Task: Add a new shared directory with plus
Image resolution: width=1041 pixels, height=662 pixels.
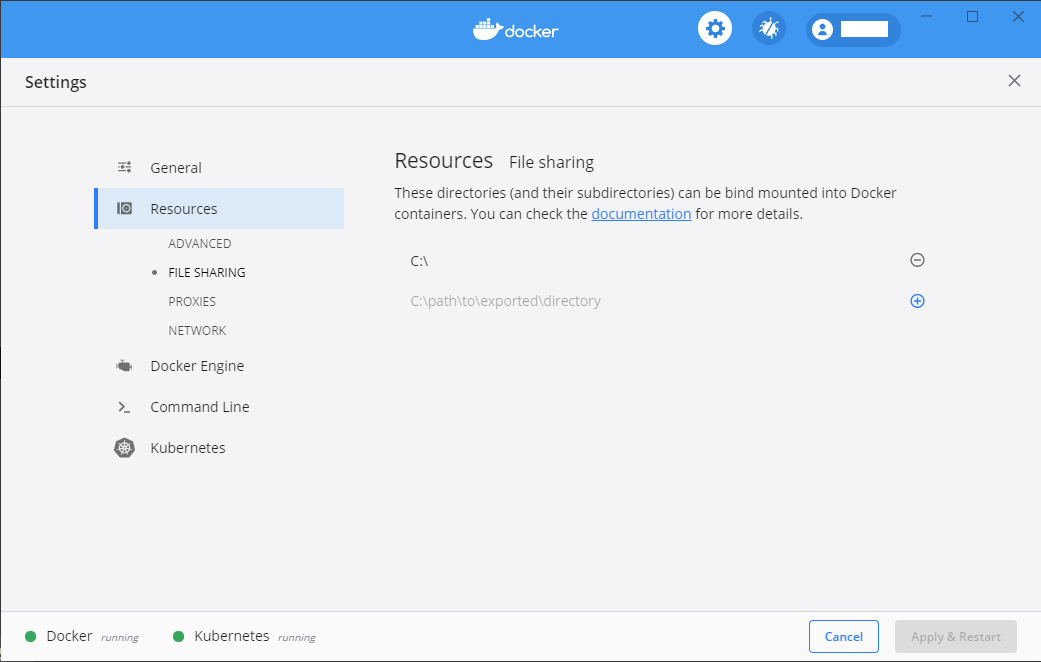Action: pos(917,301)
